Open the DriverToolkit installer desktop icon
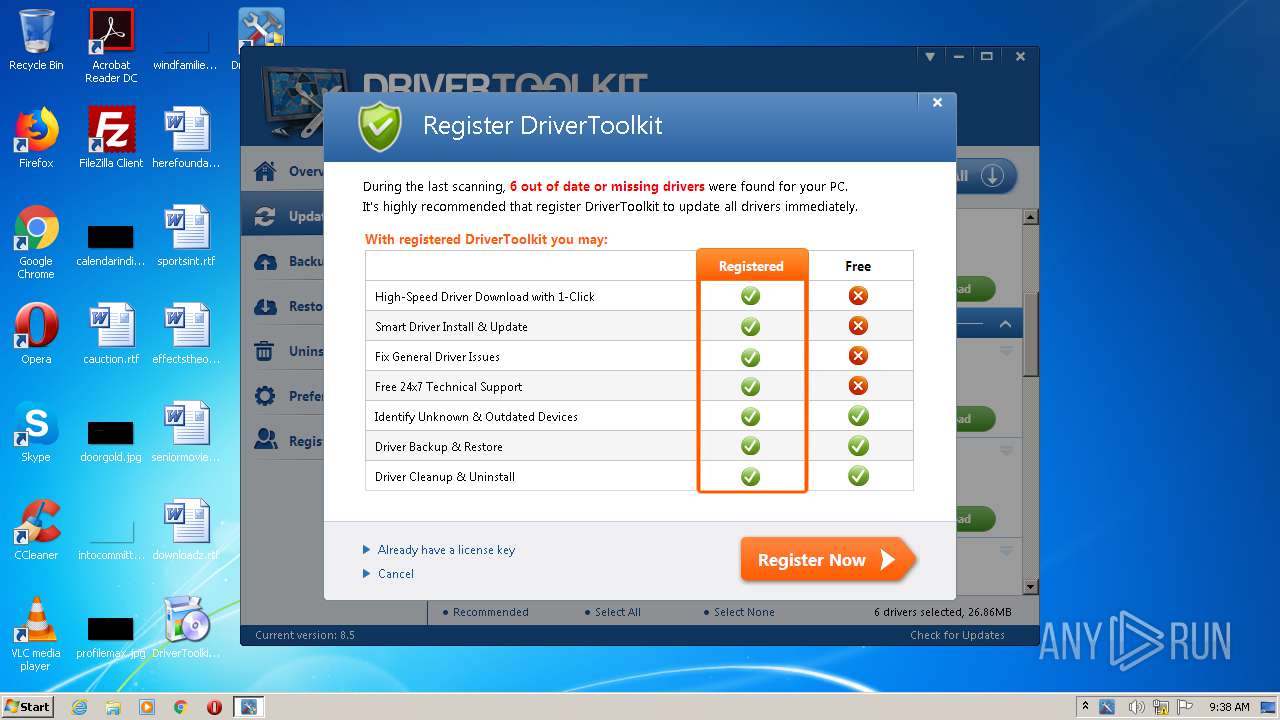1280x720 pixels. click(x=186, y=628)
